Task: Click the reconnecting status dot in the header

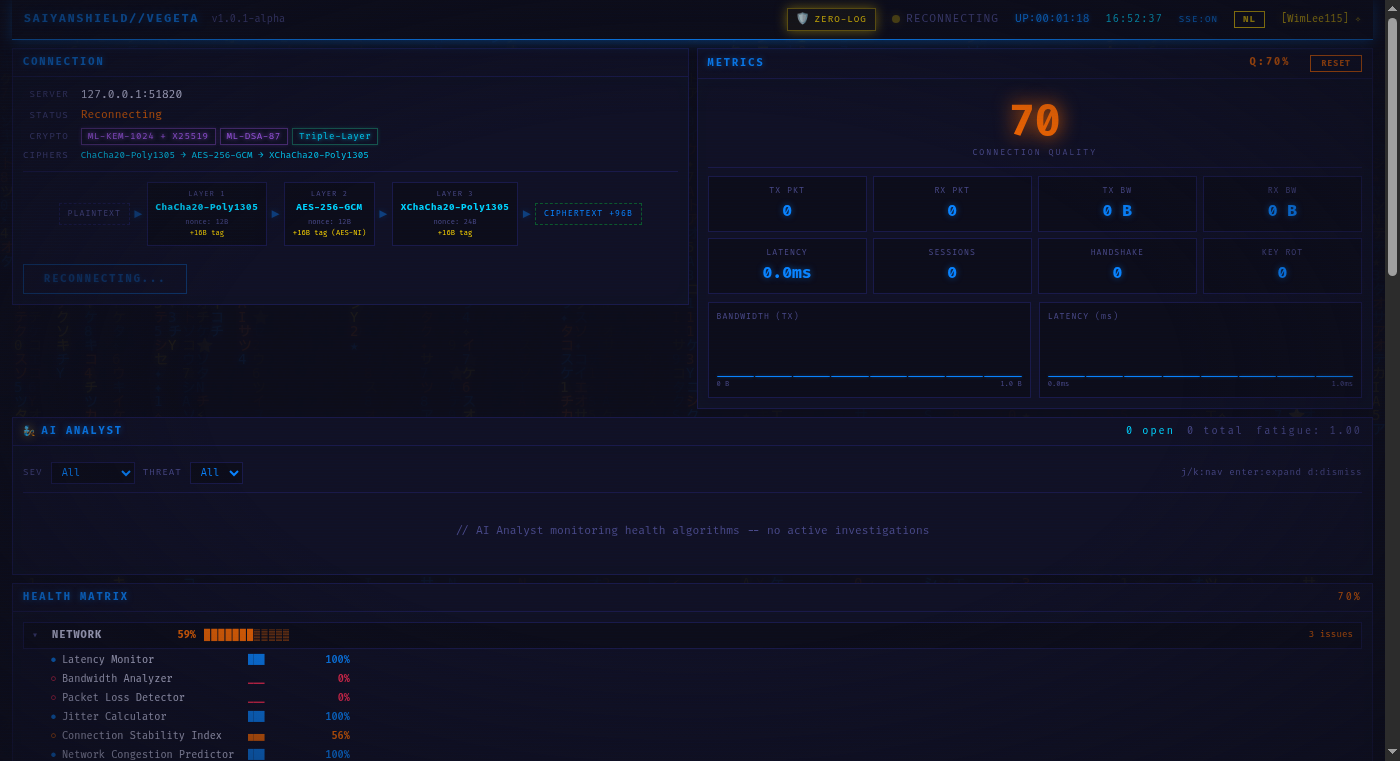Action: click(896, 18)
